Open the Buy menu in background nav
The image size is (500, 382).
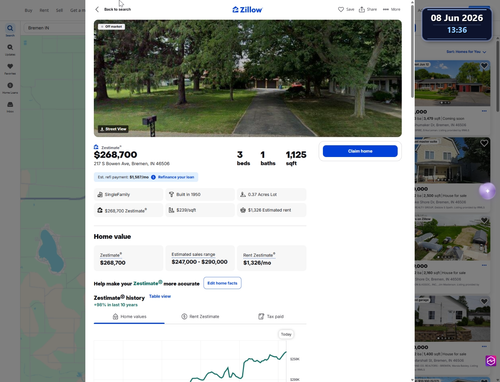click(x=29, y=10)
